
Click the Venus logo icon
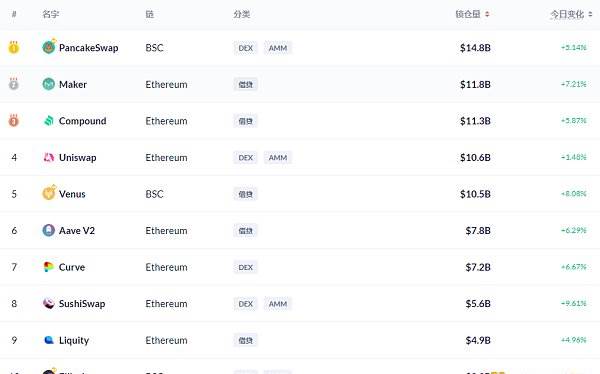click(x=49, y=193)
